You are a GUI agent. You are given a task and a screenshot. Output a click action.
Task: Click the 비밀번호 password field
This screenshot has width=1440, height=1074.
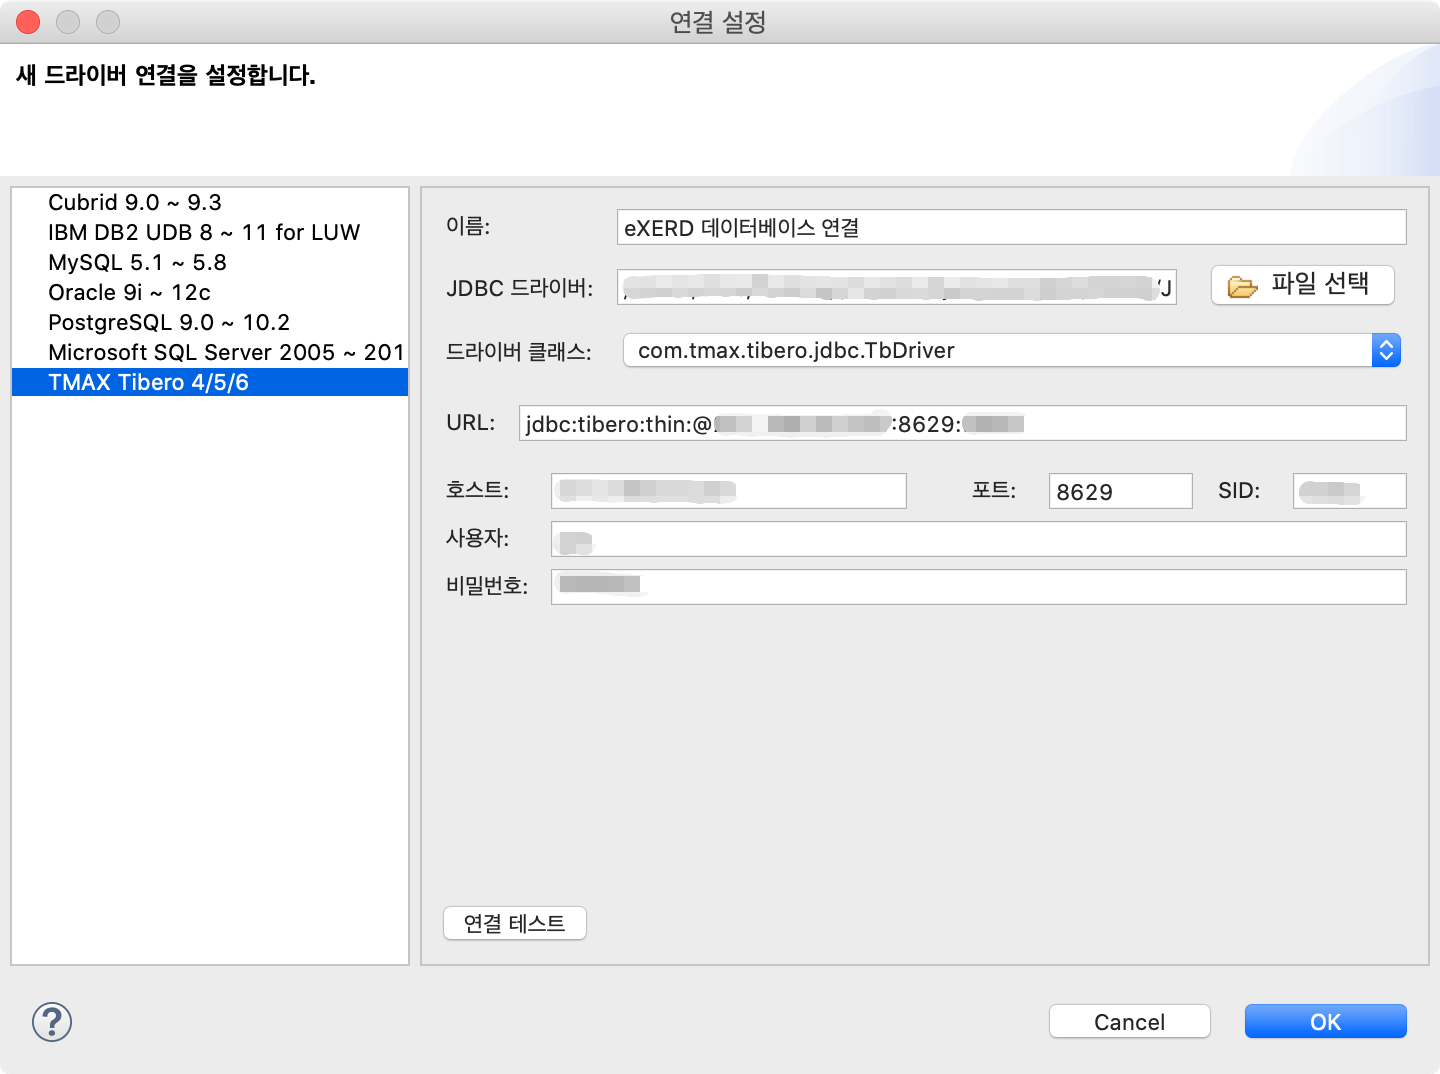979,587
